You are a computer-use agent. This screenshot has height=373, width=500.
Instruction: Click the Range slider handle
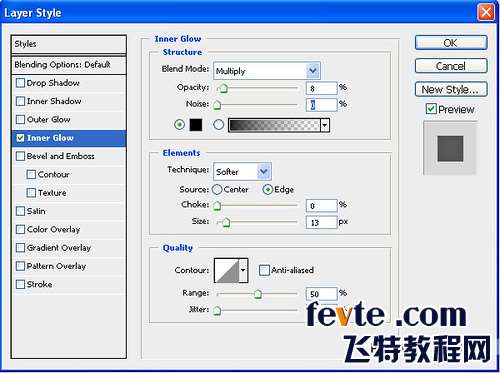[258, 294]
